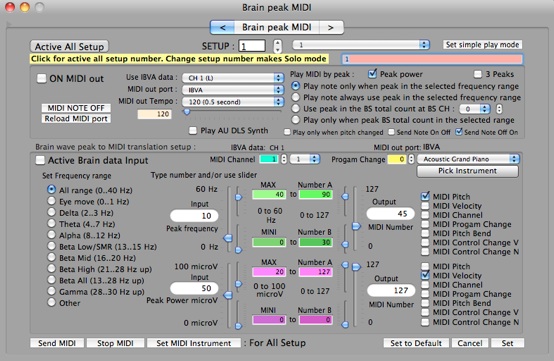Toggle upper MIDI Pitch checkbox (checked)
554x361 pixels.
pos(425,196)
